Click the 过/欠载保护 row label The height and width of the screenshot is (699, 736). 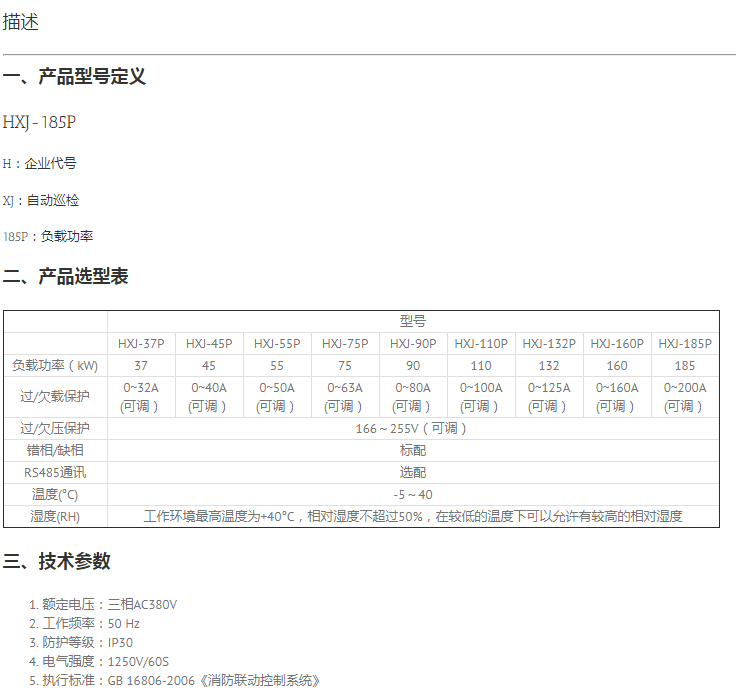click(56, 396)
